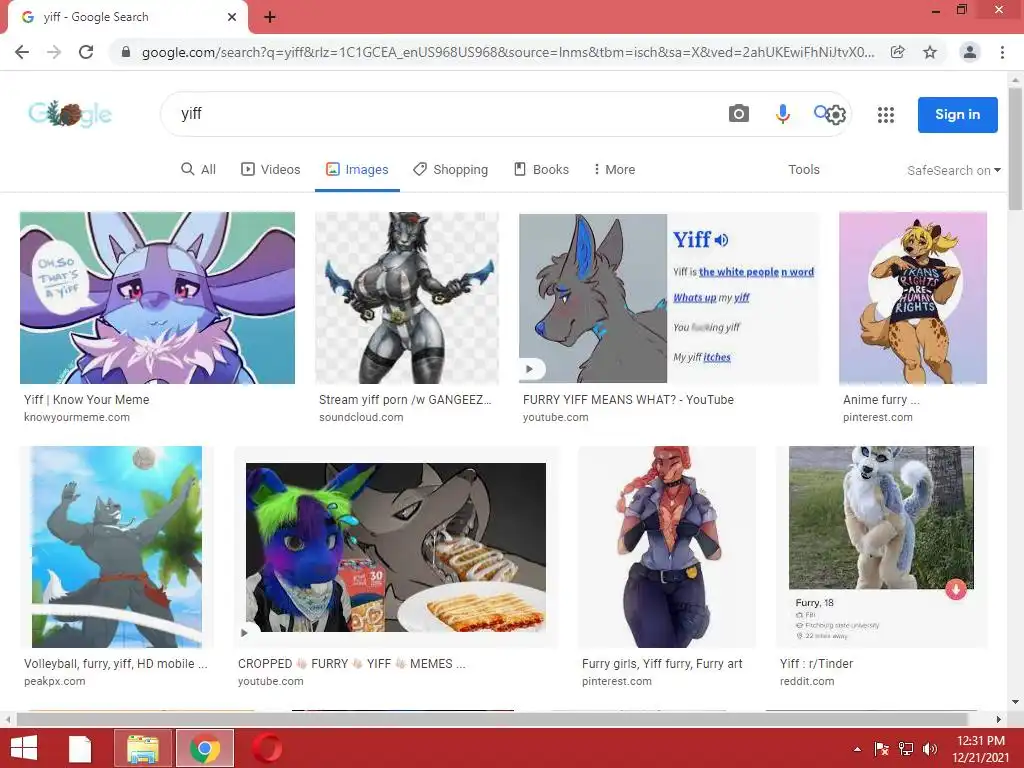This screenshot has height=768, width=1024.
Task: Search by image using the camera icon
Action: (x=739, y=114)
